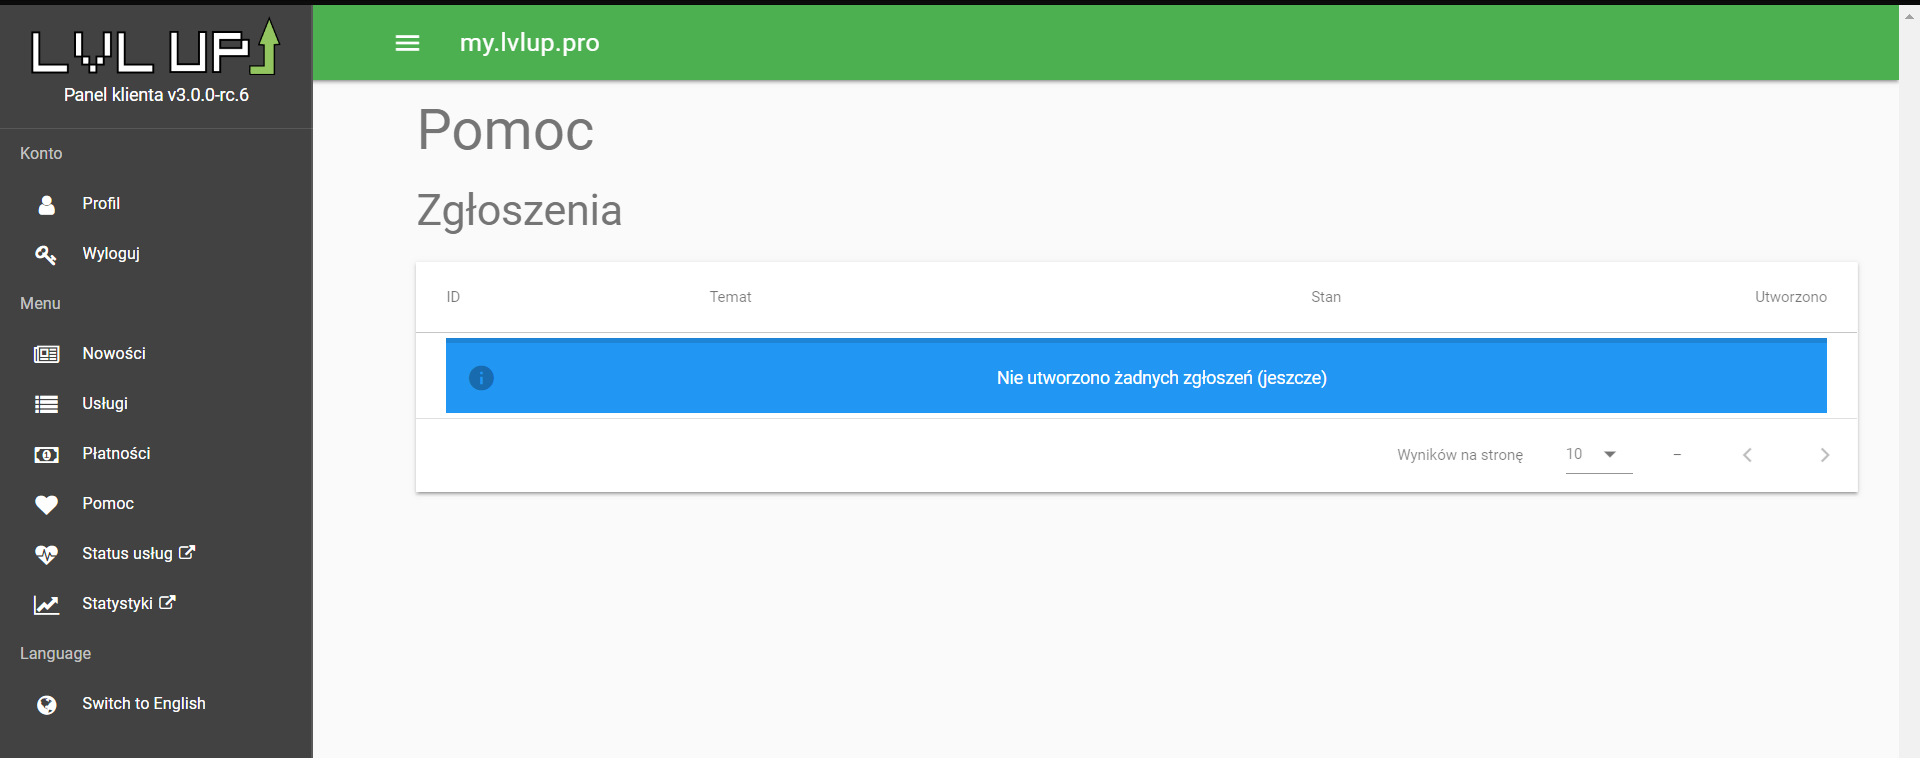Viewport: 1920px width, 758px height.
Task: Click the Profil person icon
Action: [x=46, y=204]
